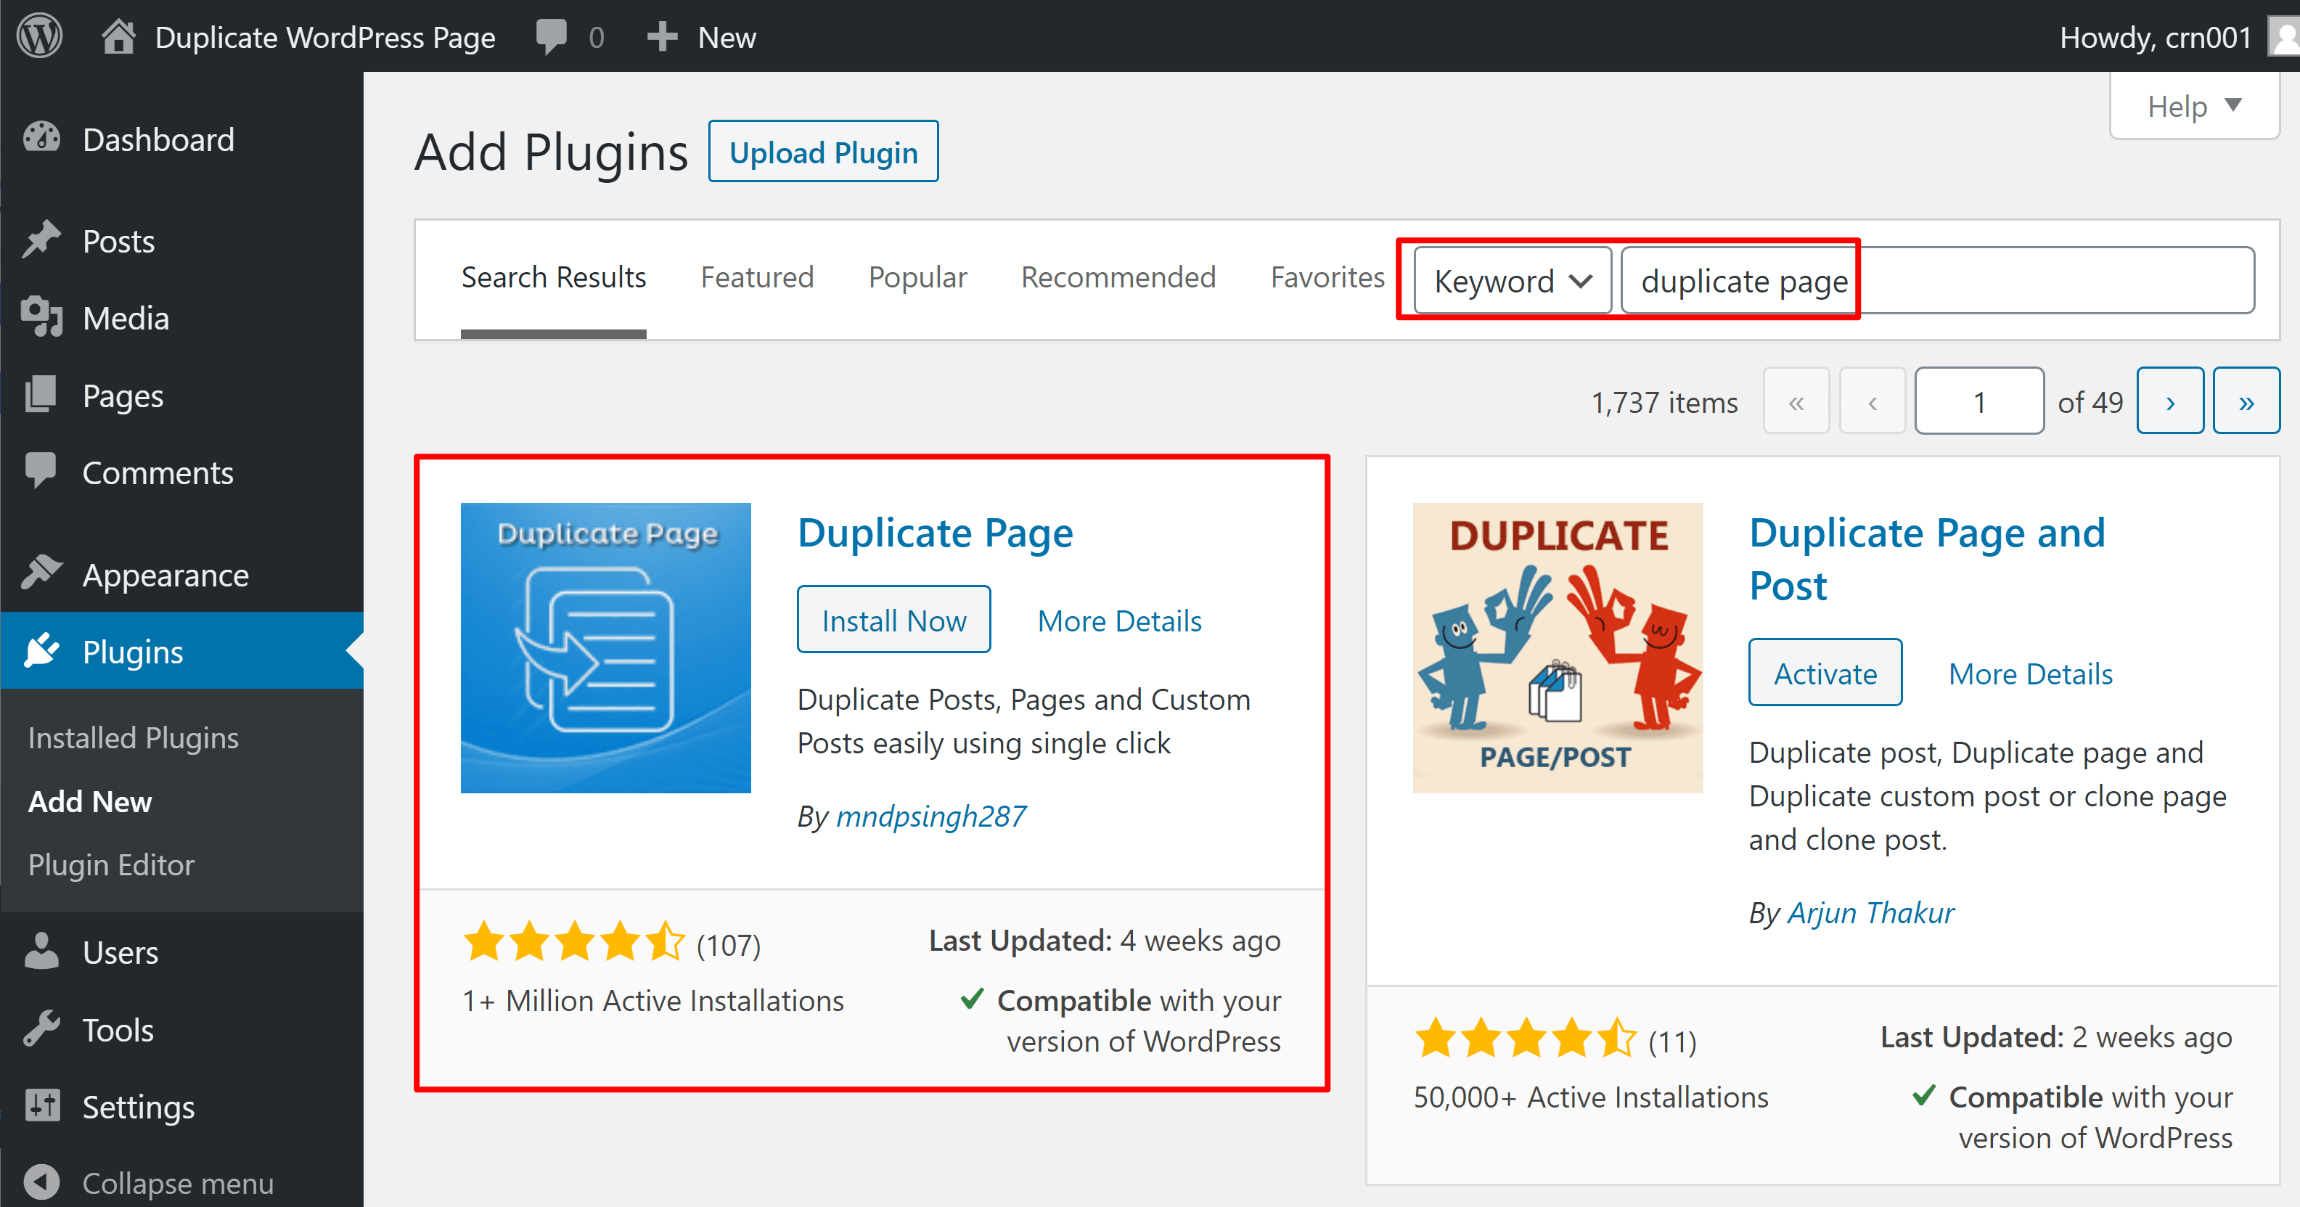The height and width of the screenshot is (1207, 2300).
Task: Open the WordPress logo menu
Action: (x=39, y=36)
